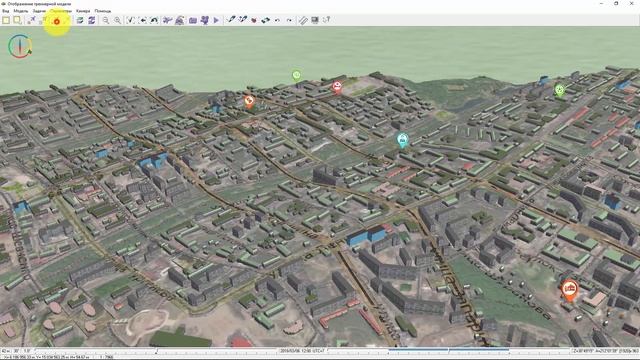Click the undo arrow toolbar icon

coord(278,20)
